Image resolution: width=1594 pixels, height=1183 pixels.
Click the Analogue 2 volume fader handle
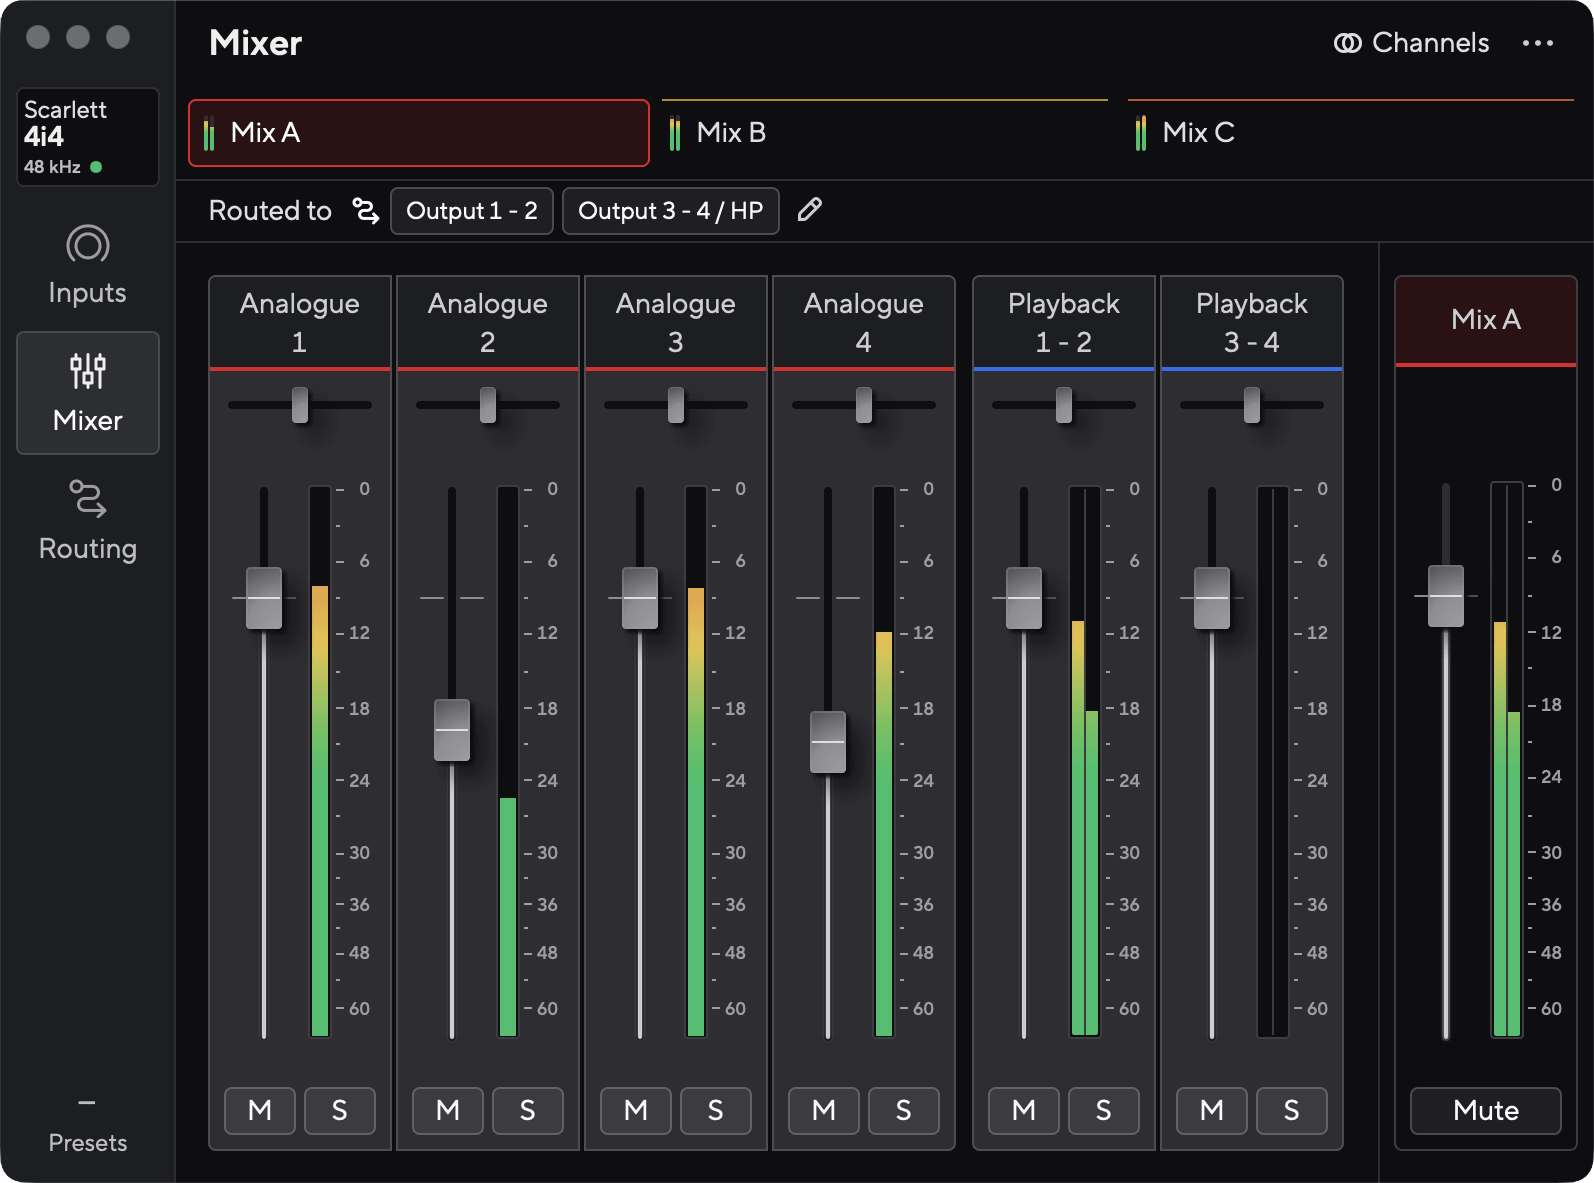452,730
